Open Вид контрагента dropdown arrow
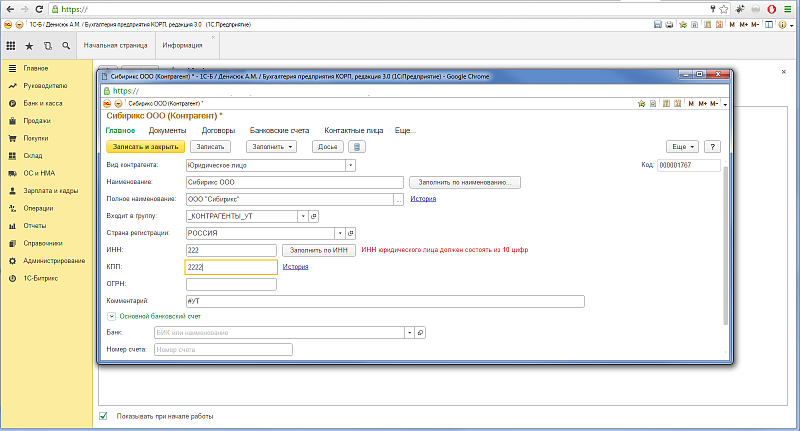Viewport: 800px width, 431px height. pos(351,165)
